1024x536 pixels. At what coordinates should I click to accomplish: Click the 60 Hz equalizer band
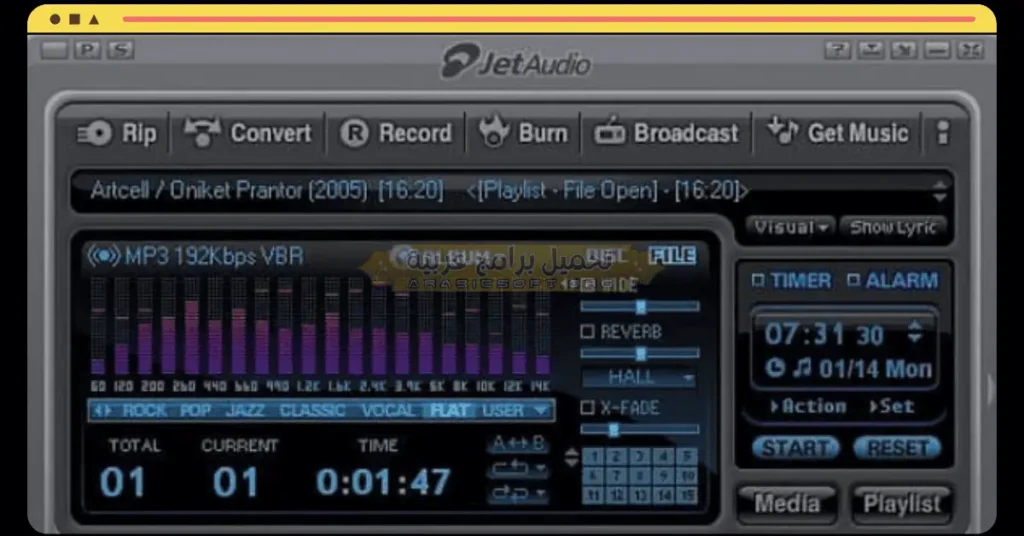pyautogui.click(x=98, y=326)
